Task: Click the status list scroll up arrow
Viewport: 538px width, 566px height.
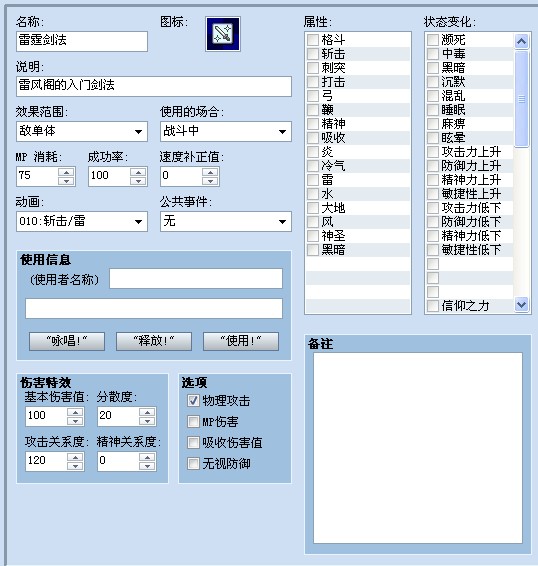Action: point(521,42)
